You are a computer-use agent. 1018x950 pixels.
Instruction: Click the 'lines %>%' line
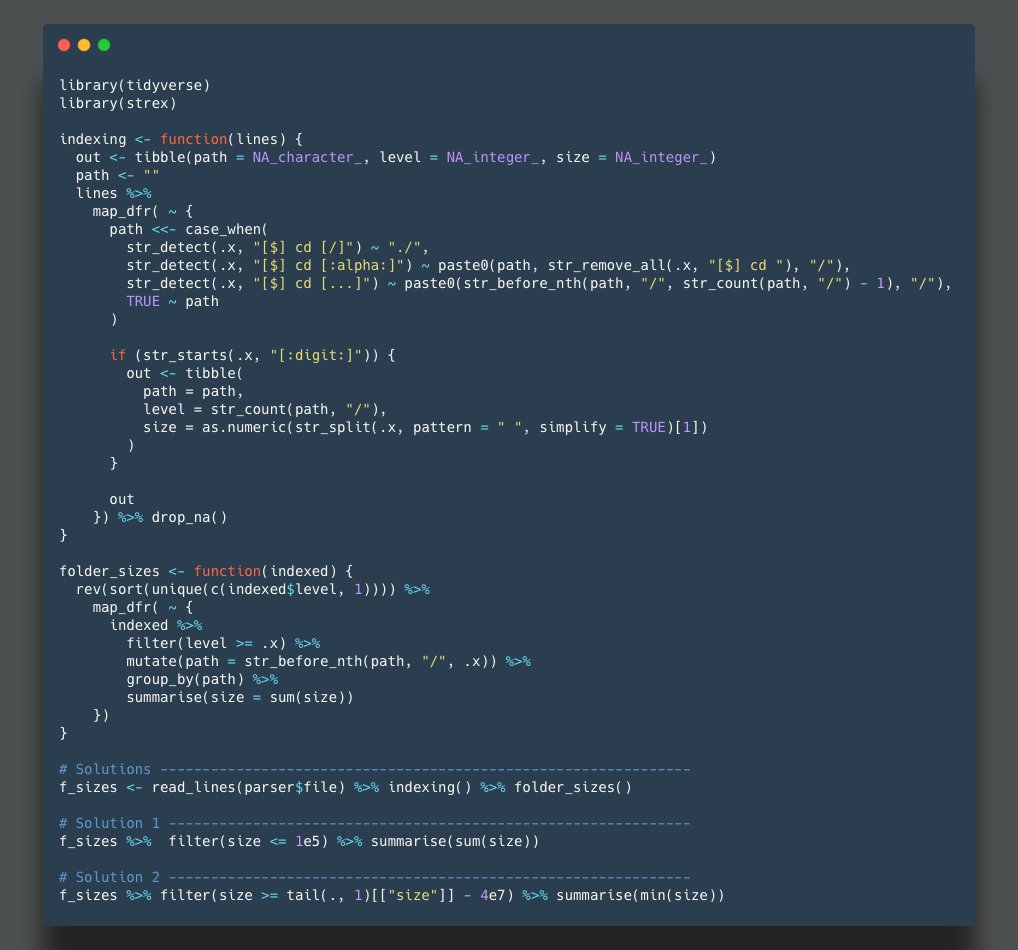(114, 194)
